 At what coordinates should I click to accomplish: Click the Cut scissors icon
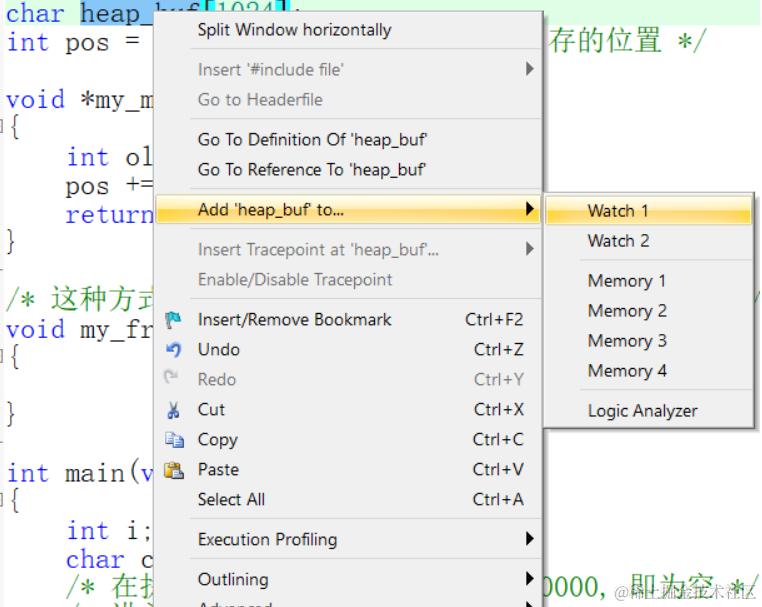point(173,410)
